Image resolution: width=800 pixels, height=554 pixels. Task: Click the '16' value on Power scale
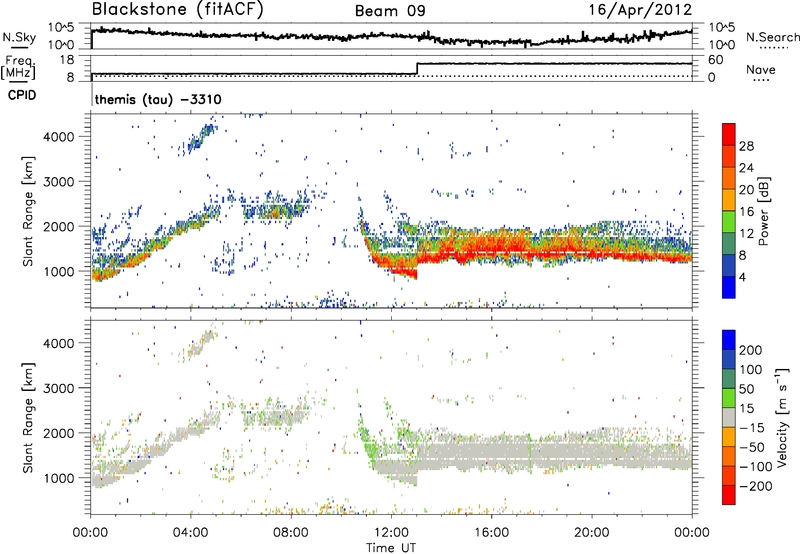746,212
